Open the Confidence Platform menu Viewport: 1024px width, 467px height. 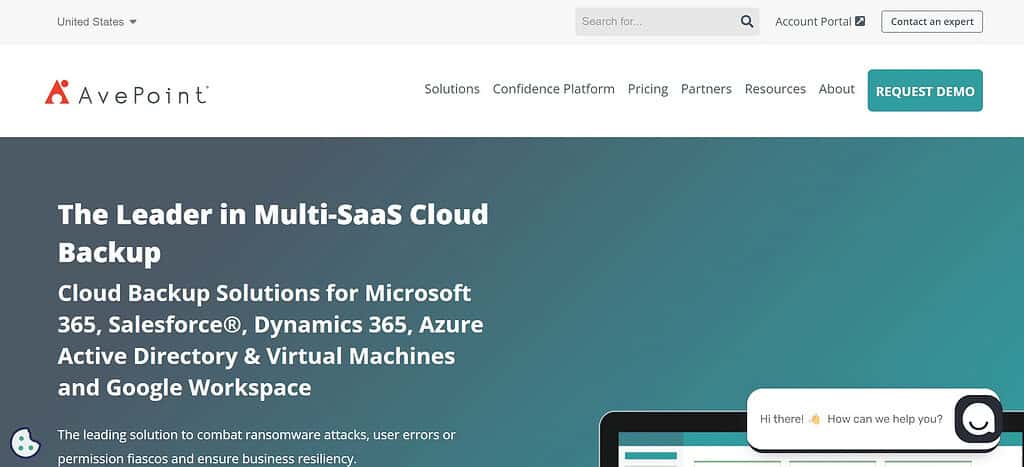[553, 89]
